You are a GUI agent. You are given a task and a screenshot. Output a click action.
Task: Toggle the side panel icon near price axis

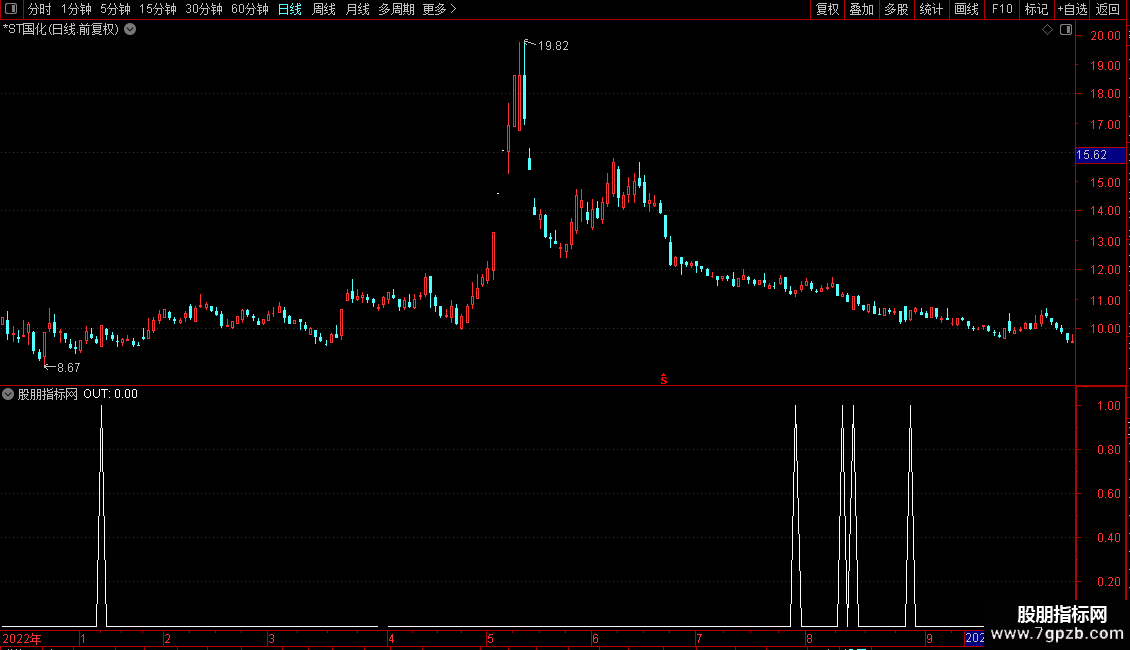click(1066, 30)
